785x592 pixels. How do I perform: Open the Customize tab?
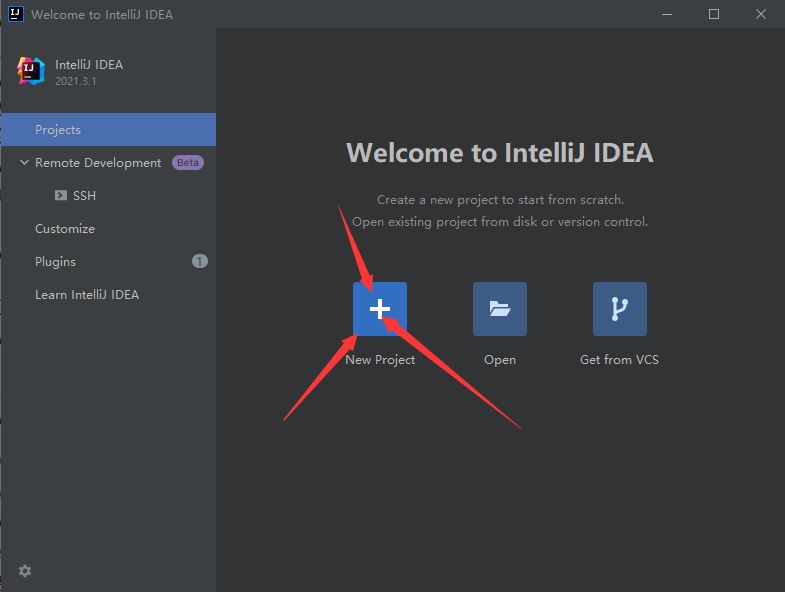tap(109, 228)
